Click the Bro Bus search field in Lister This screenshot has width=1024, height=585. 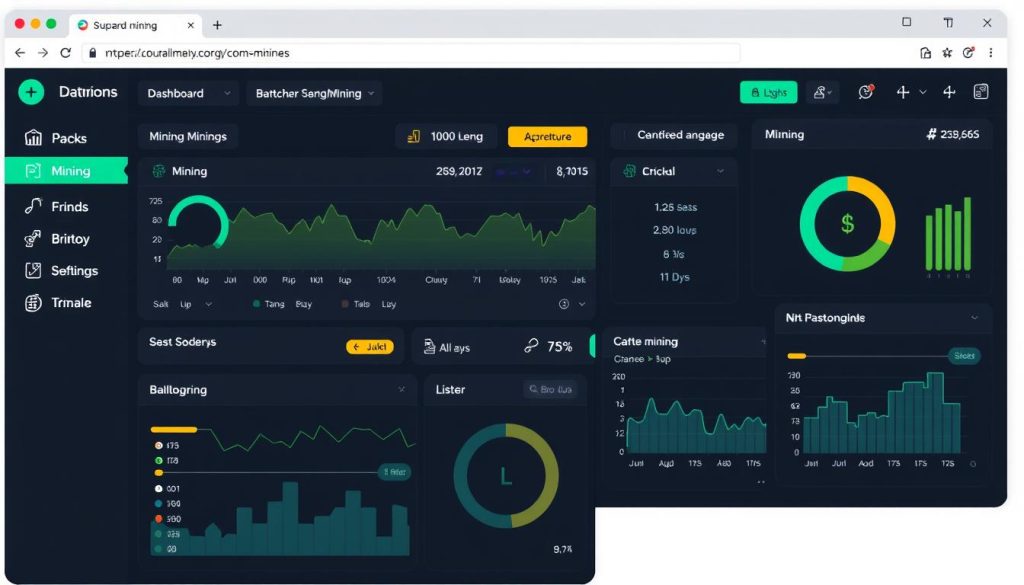click(550, 389)
